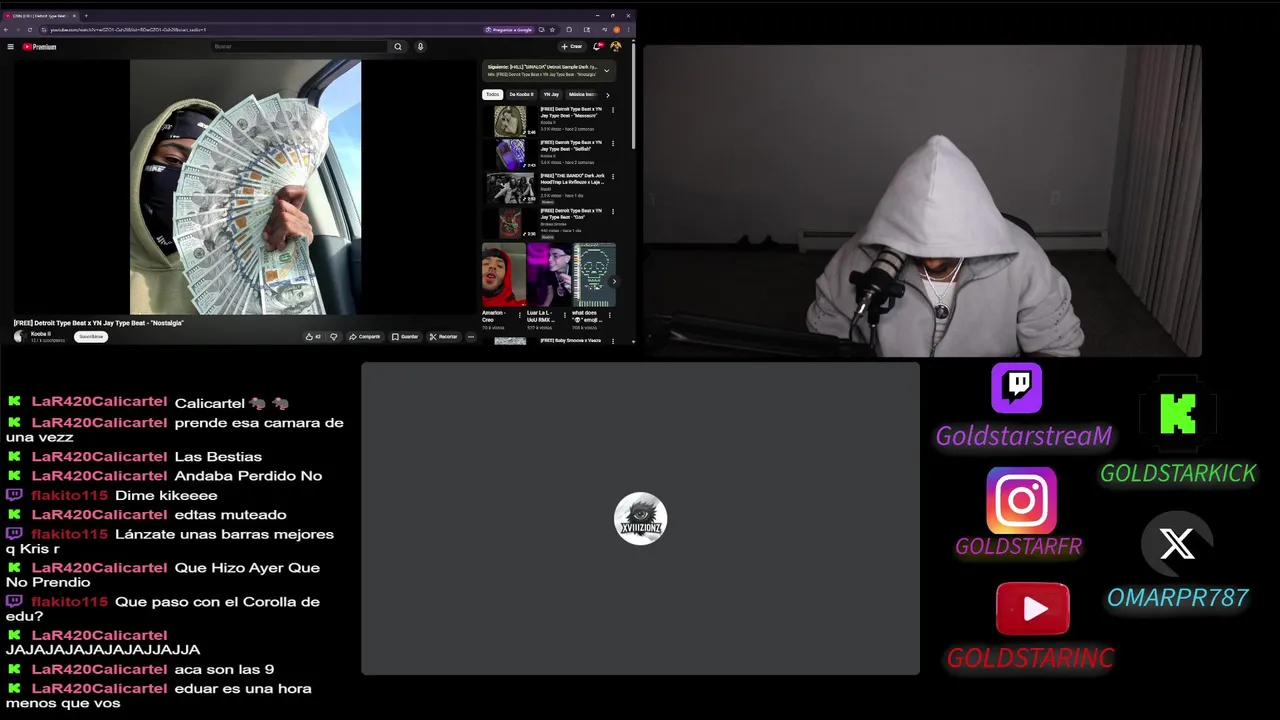The image size is (1280, 720).
Task: Open the Massacre type beat thumbnail
Action: tap(510, 121)
